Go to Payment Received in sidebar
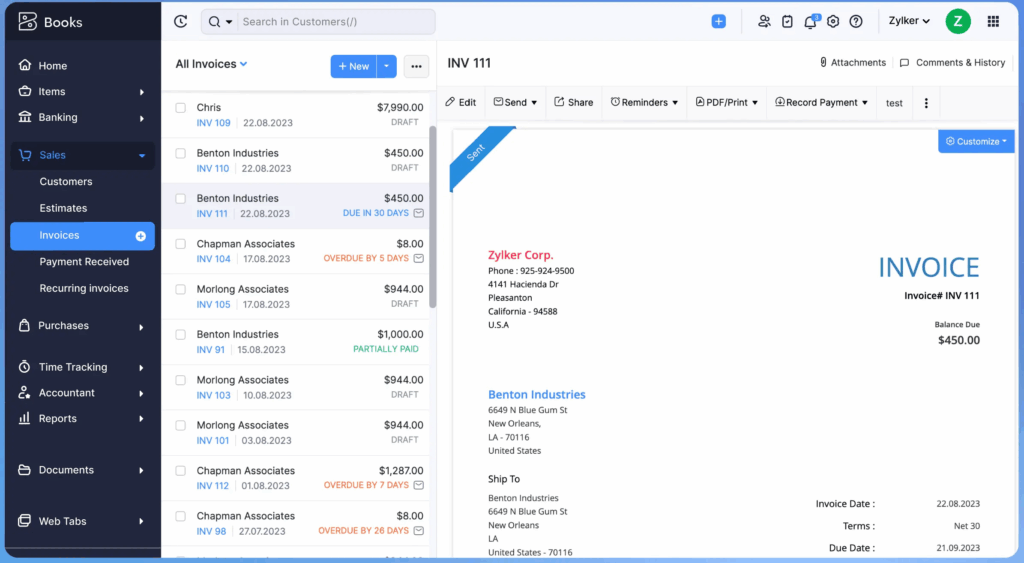The height and width of the screenshot is (563, 1024). 84,262
